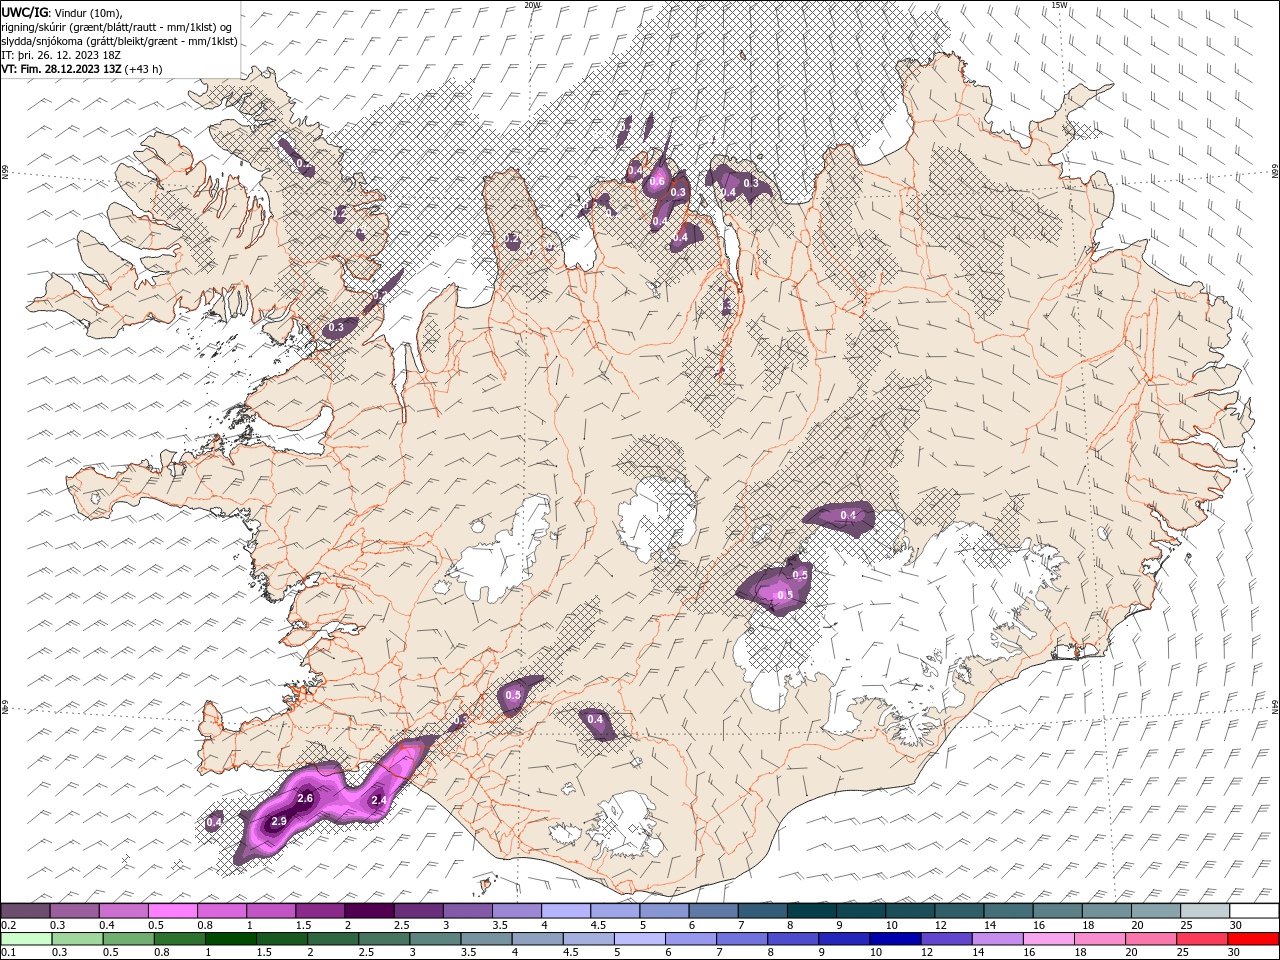Pick the light pink 16 swatch in lower legend
This screenshot has height=960, width=1280.
(x=1048, y=939)
